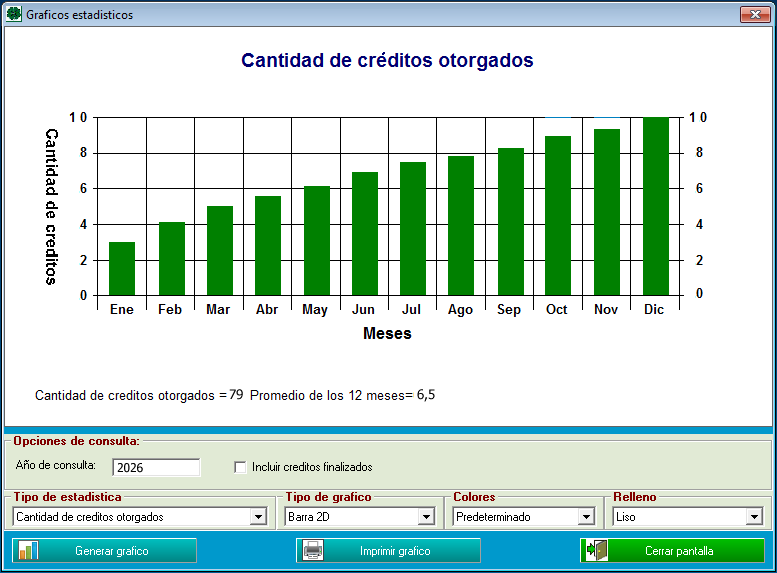Click the Año de consulta input field

coord(156,467)
